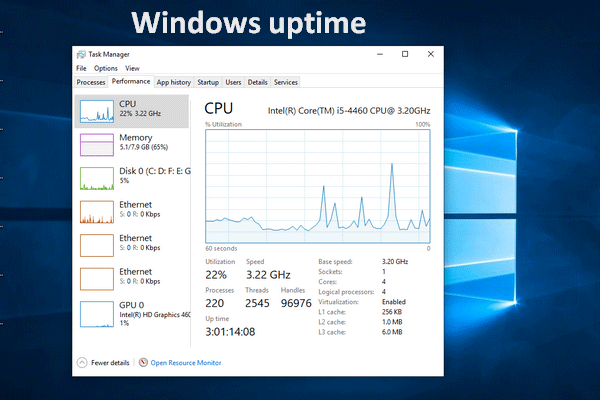
Task: Select the Memory usage thumbnail
Action: point(97,145)
